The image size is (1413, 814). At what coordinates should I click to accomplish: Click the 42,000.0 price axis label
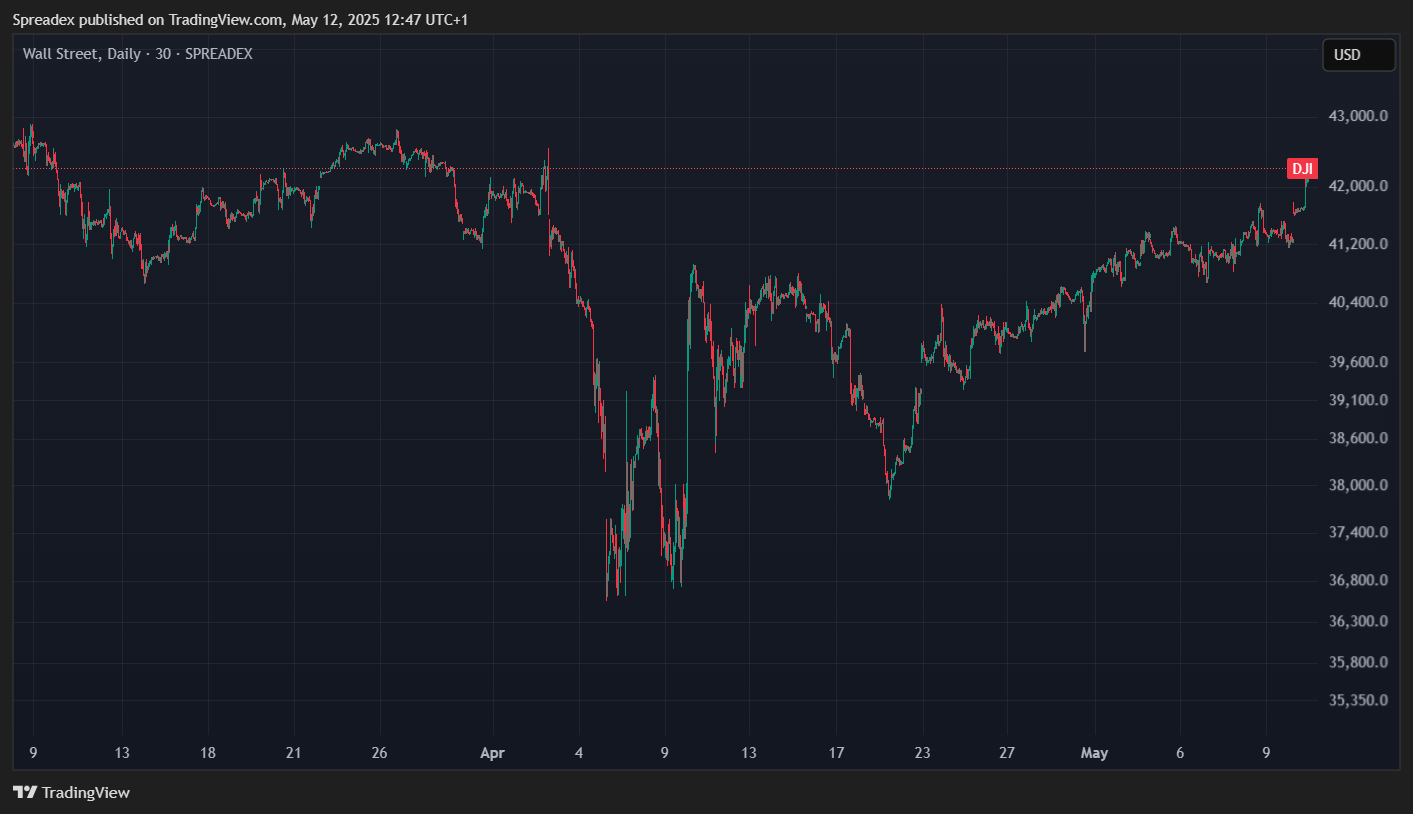pyautogui.click(x=1358, y=186)
